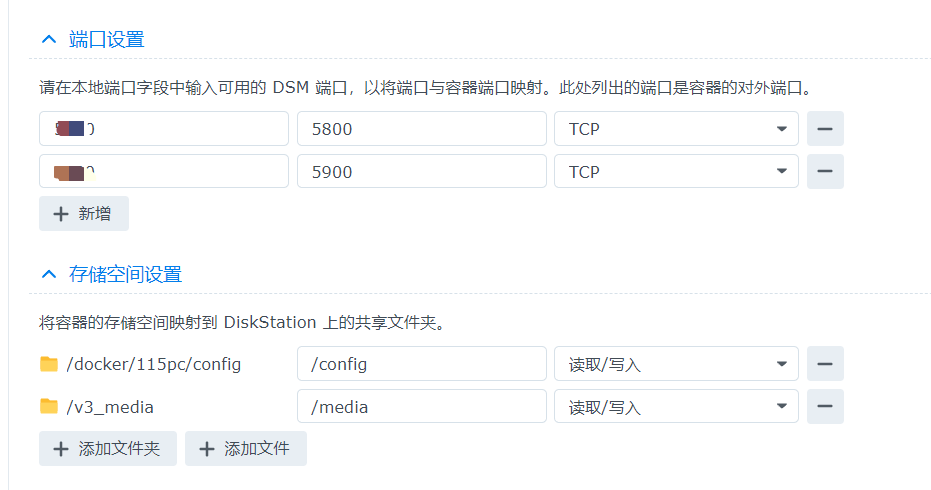The width and height of the screenshot is (931, 490).
Task: Click the container port field showing 5800
Action: point(422,129)
